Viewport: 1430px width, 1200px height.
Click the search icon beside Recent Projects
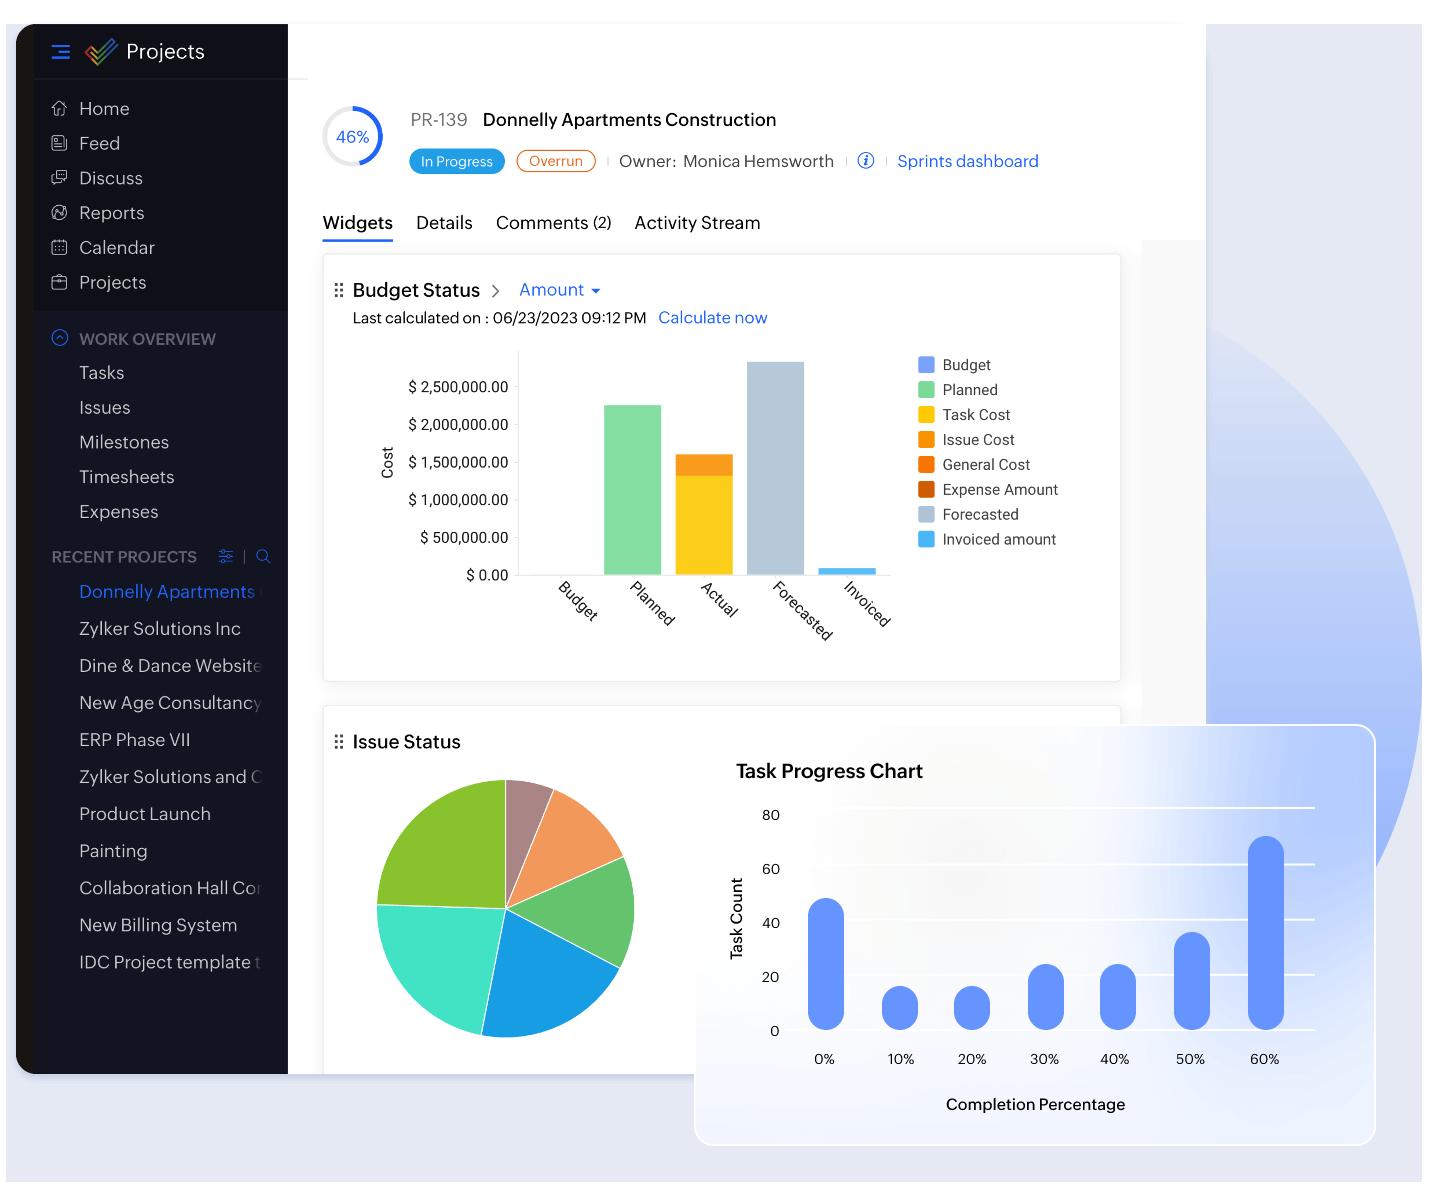pos(263,556)
